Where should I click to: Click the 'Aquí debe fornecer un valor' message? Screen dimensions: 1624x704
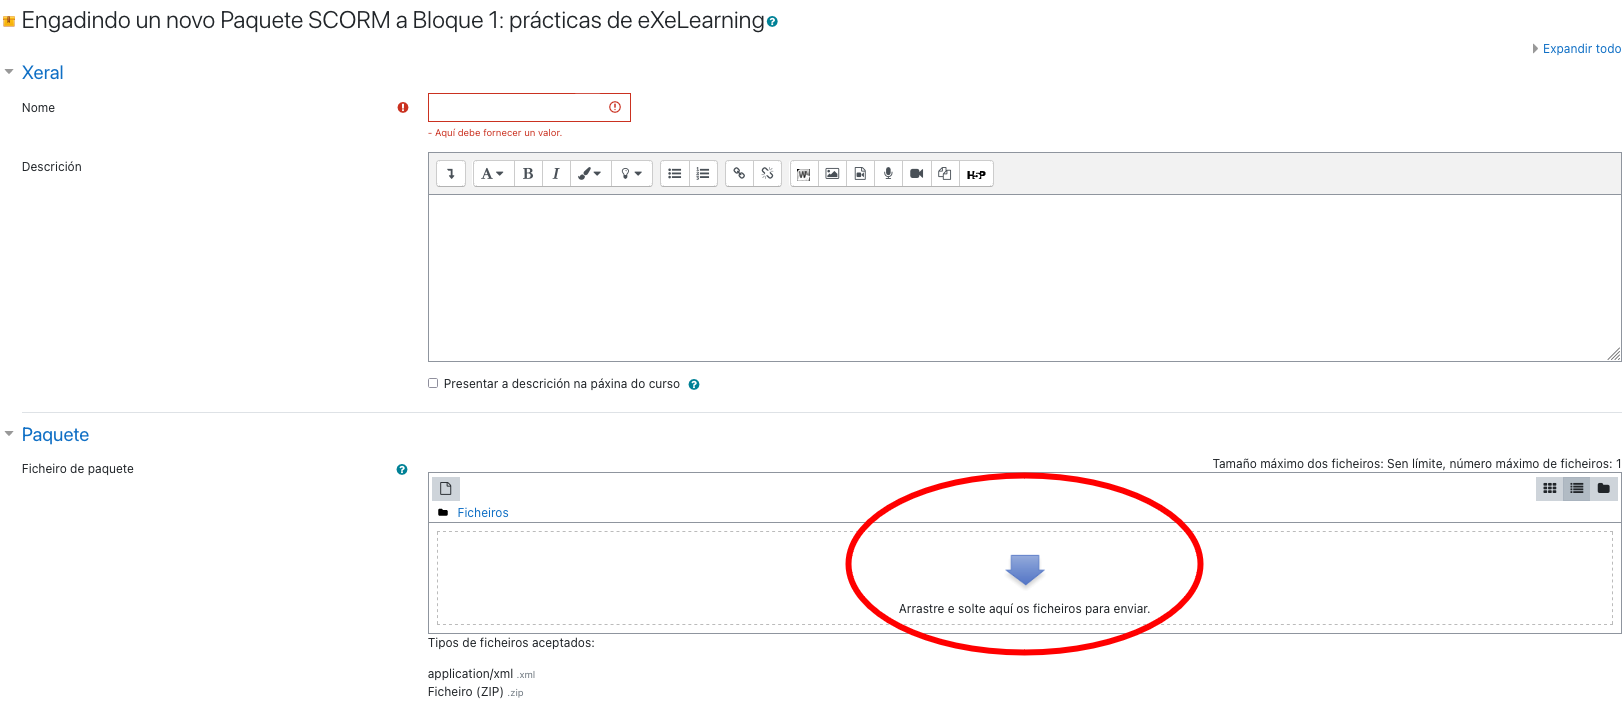[x=496, y=133]
